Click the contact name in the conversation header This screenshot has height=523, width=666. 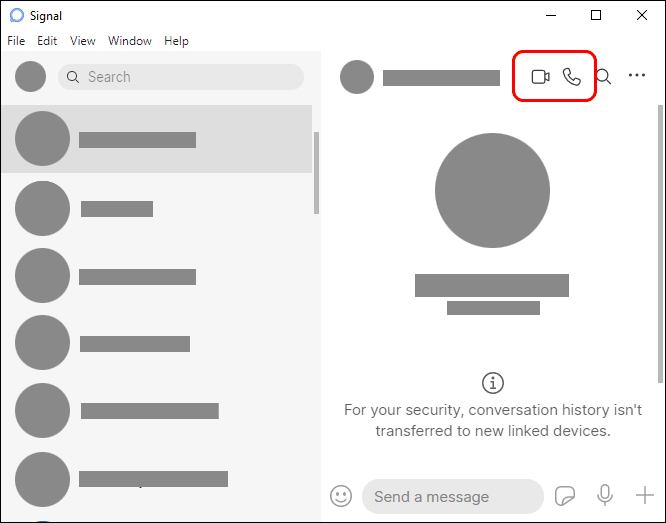coord(441,78)
